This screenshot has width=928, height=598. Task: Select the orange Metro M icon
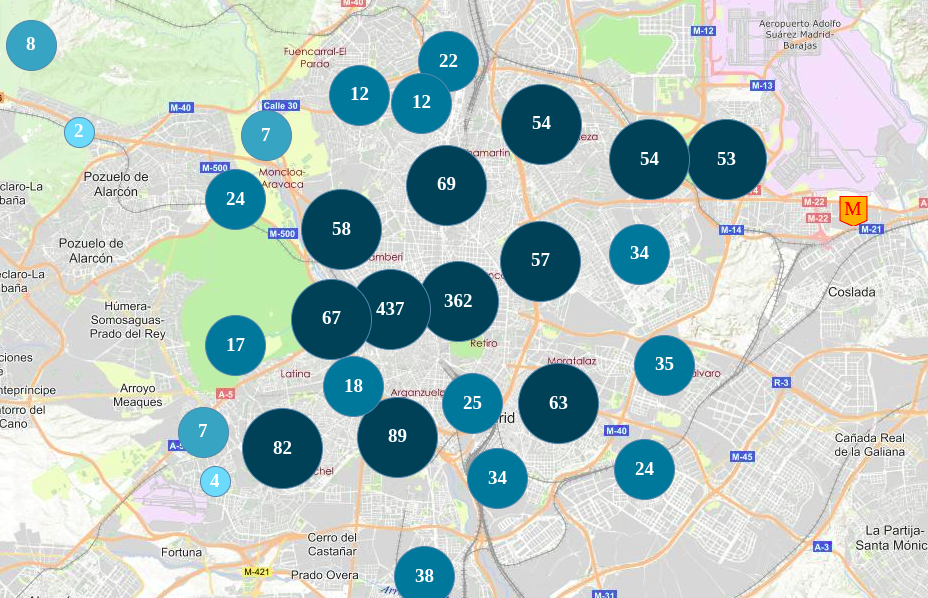pyautogui.click(x=853, y=210)
